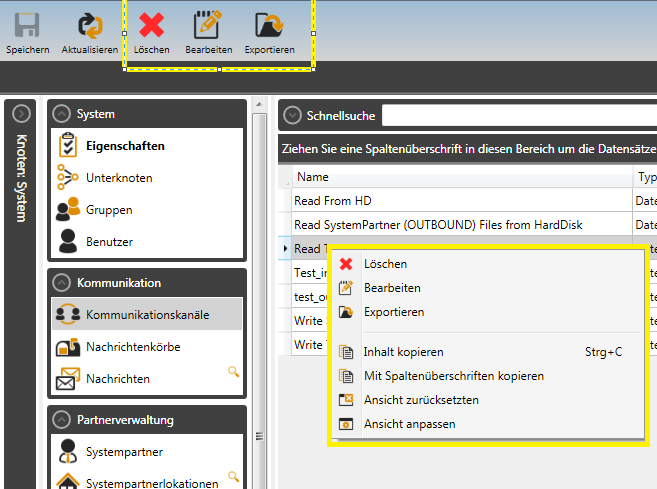Select Ansicht anpassen in context menu

[409, 424]
